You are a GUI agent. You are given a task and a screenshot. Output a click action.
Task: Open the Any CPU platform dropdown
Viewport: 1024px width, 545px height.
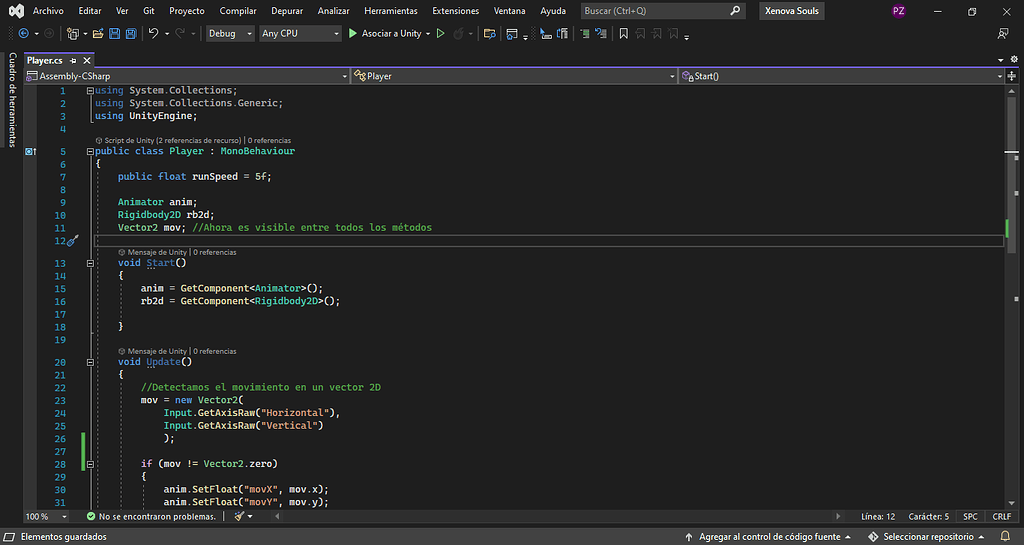pos(299,33)
